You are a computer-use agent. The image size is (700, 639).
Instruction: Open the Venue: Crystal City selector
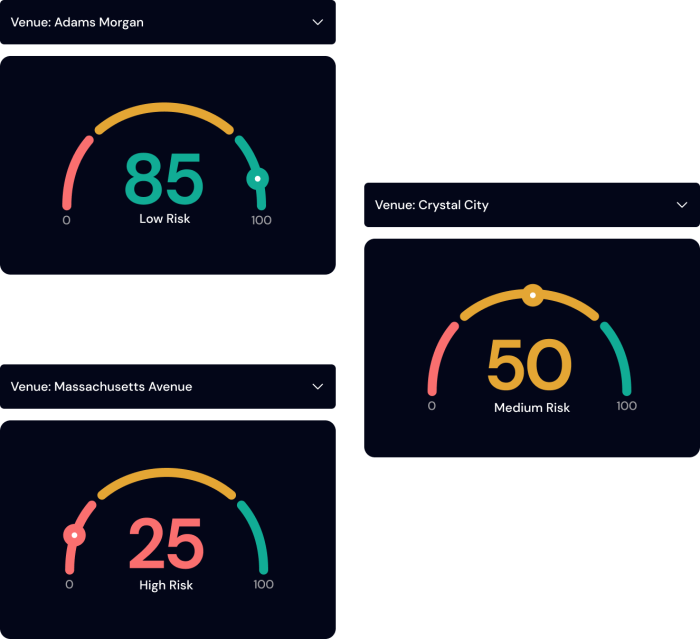point(532,205)
